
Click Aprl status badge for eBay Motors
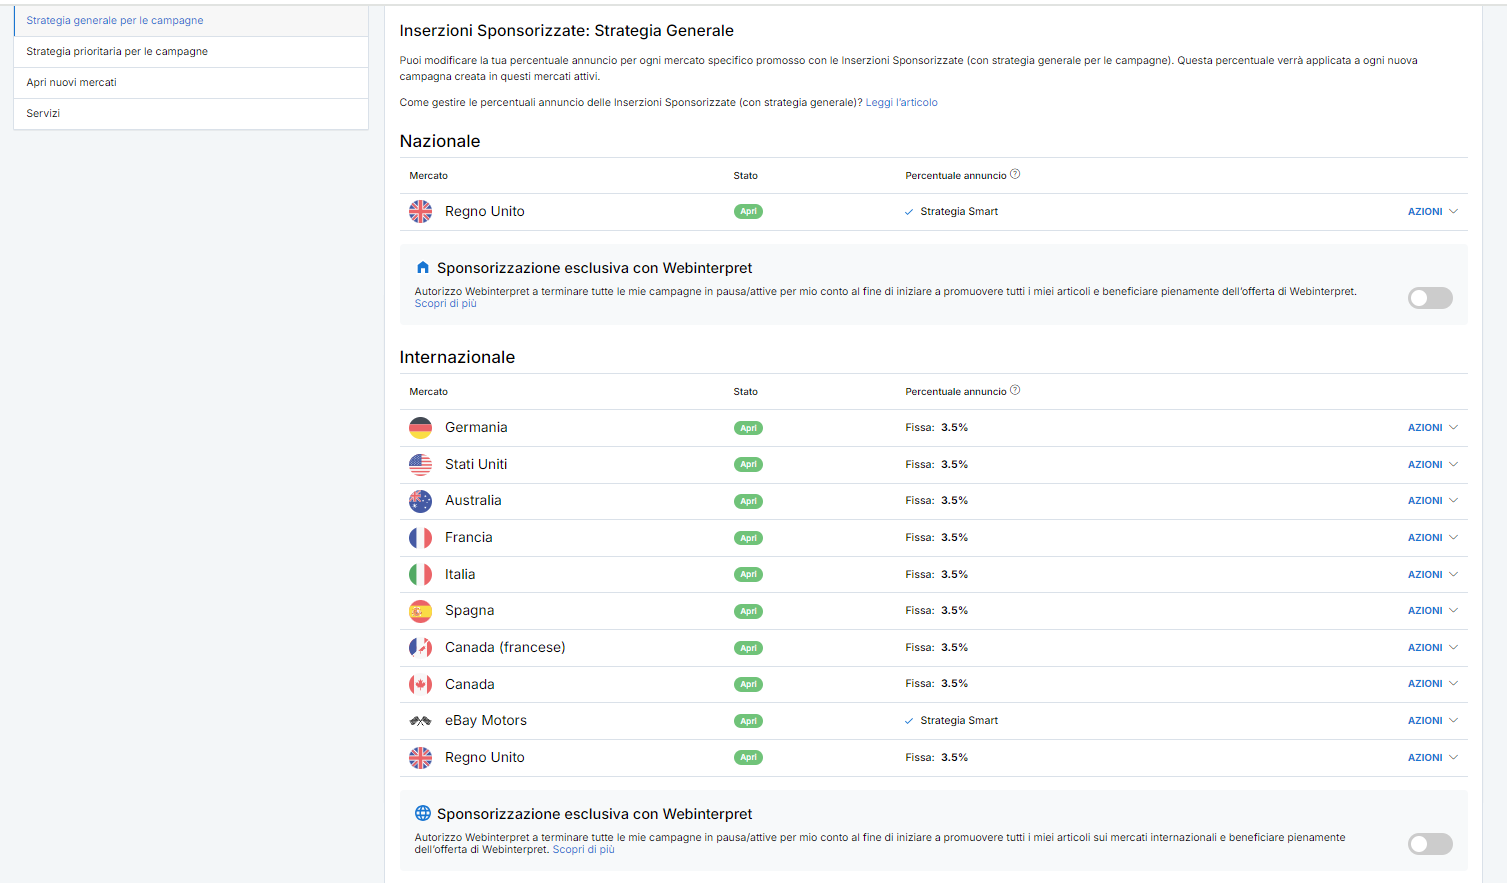click(x=748, y=721)
